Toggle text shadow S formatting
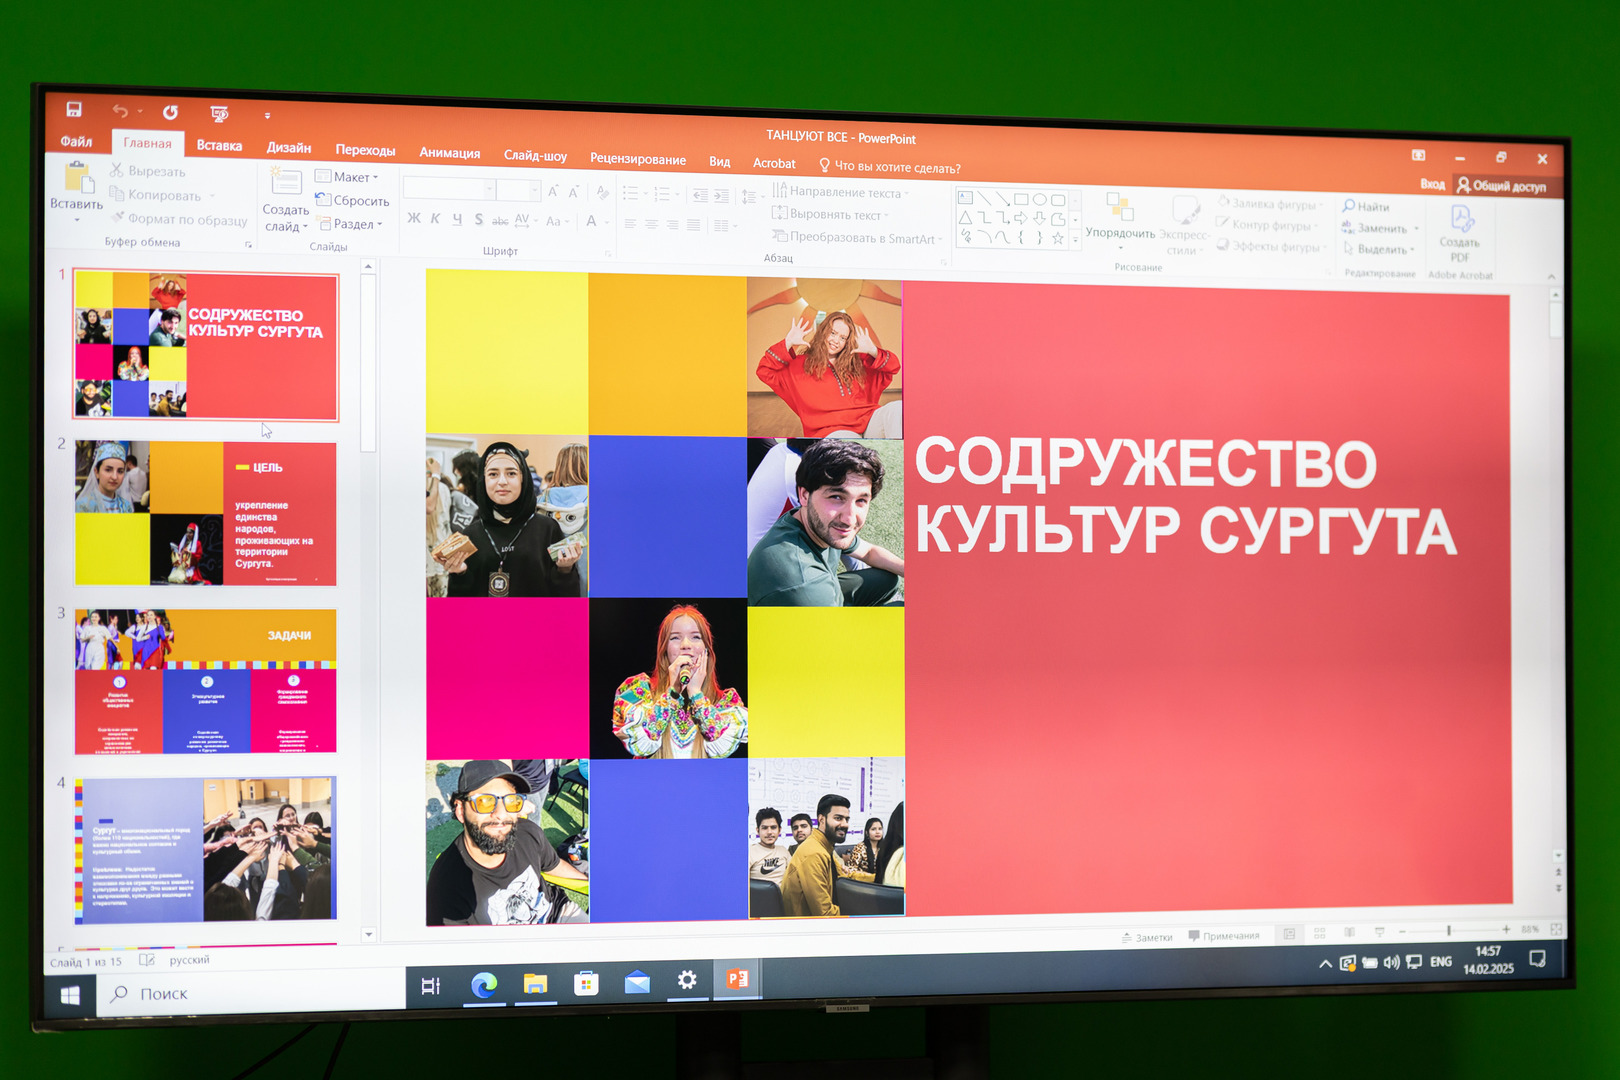This screenshot has height=1080, width=1620. click(x=479, y=220)
